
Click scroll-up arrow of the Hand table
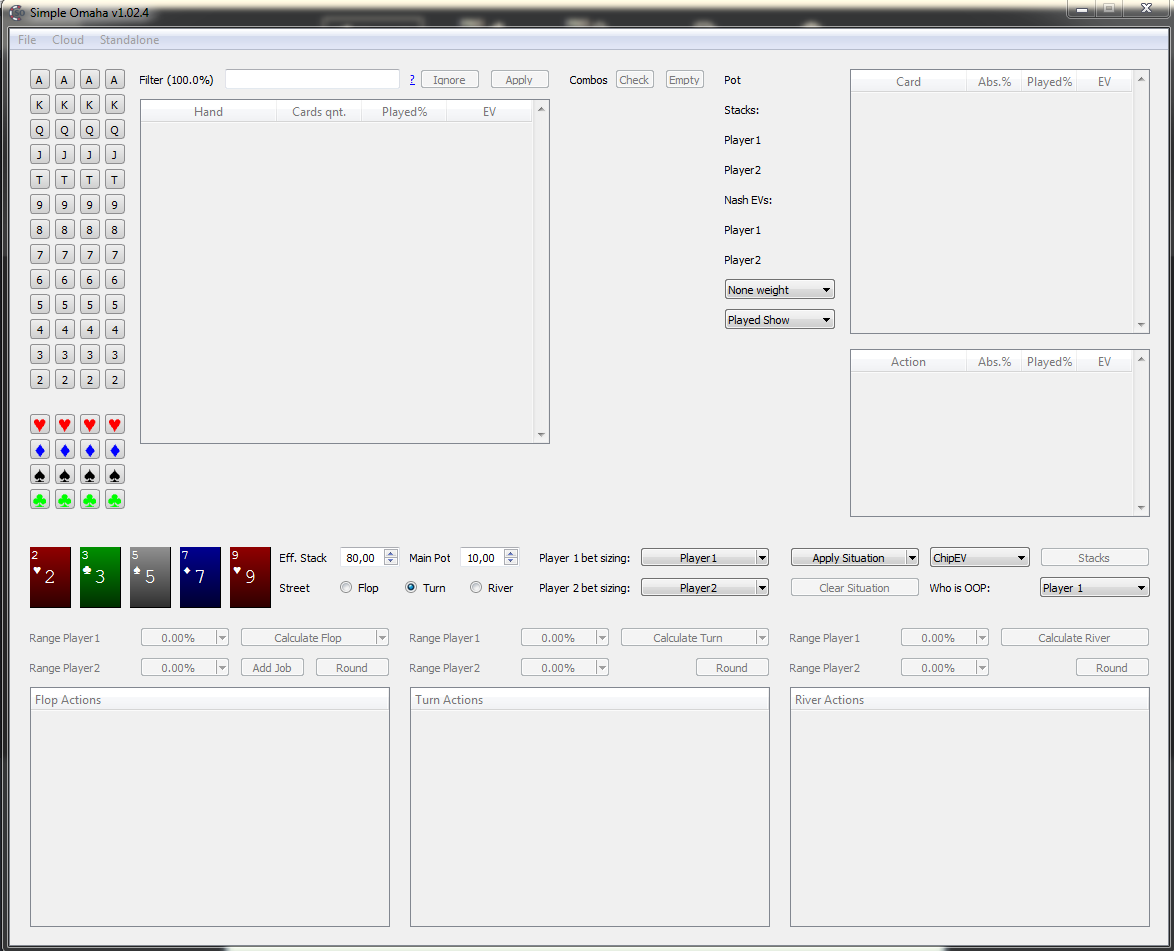(541, 109)
